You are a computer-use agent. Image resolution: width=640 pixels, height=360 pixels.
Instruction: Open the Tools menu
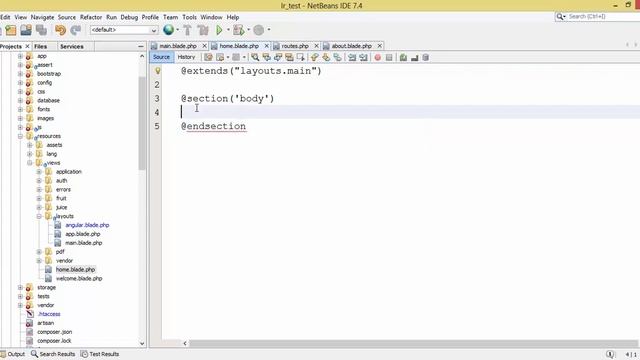click(189, 17)
